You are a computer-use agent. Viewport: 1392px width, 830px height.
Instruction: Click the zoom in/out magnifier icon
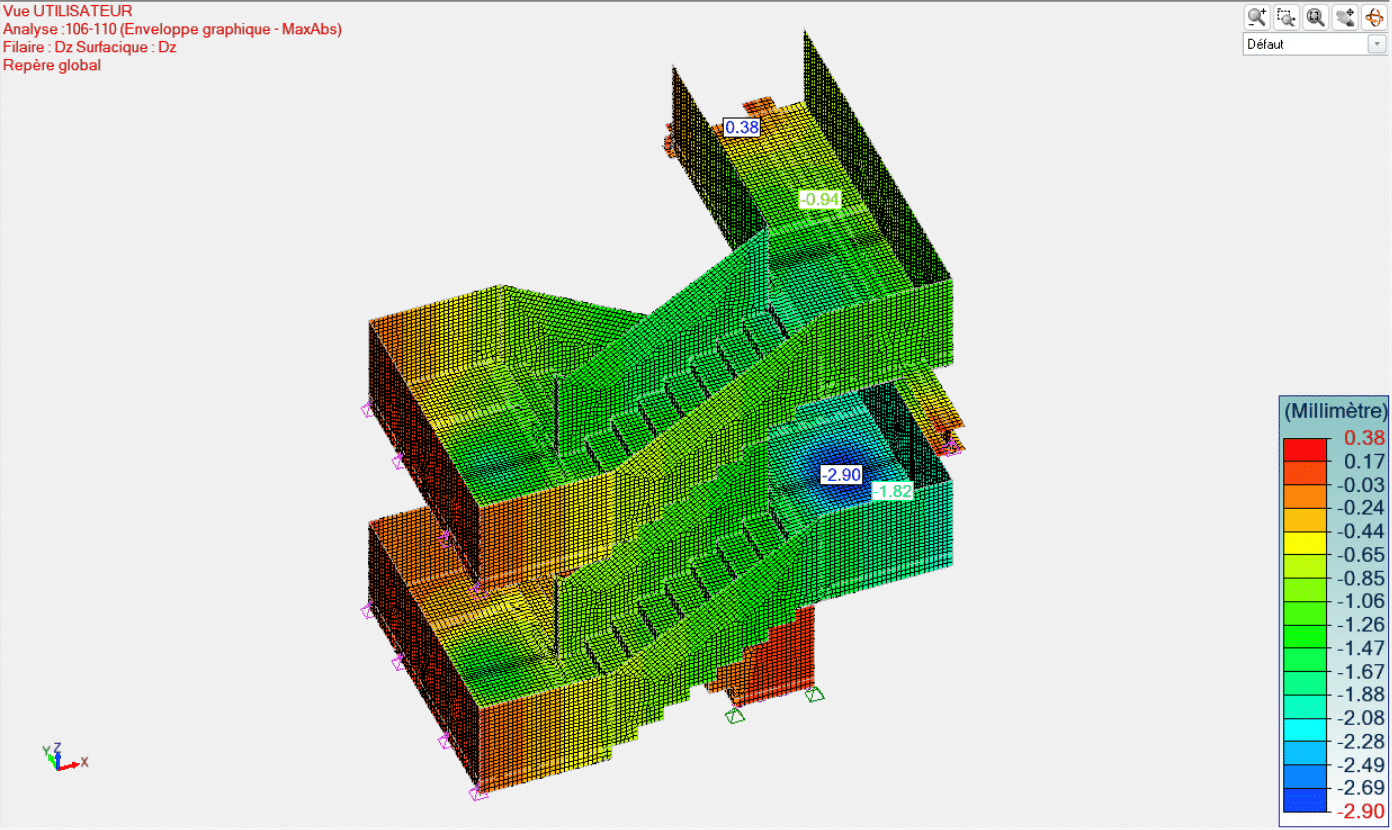click(x=1256, y=17)
